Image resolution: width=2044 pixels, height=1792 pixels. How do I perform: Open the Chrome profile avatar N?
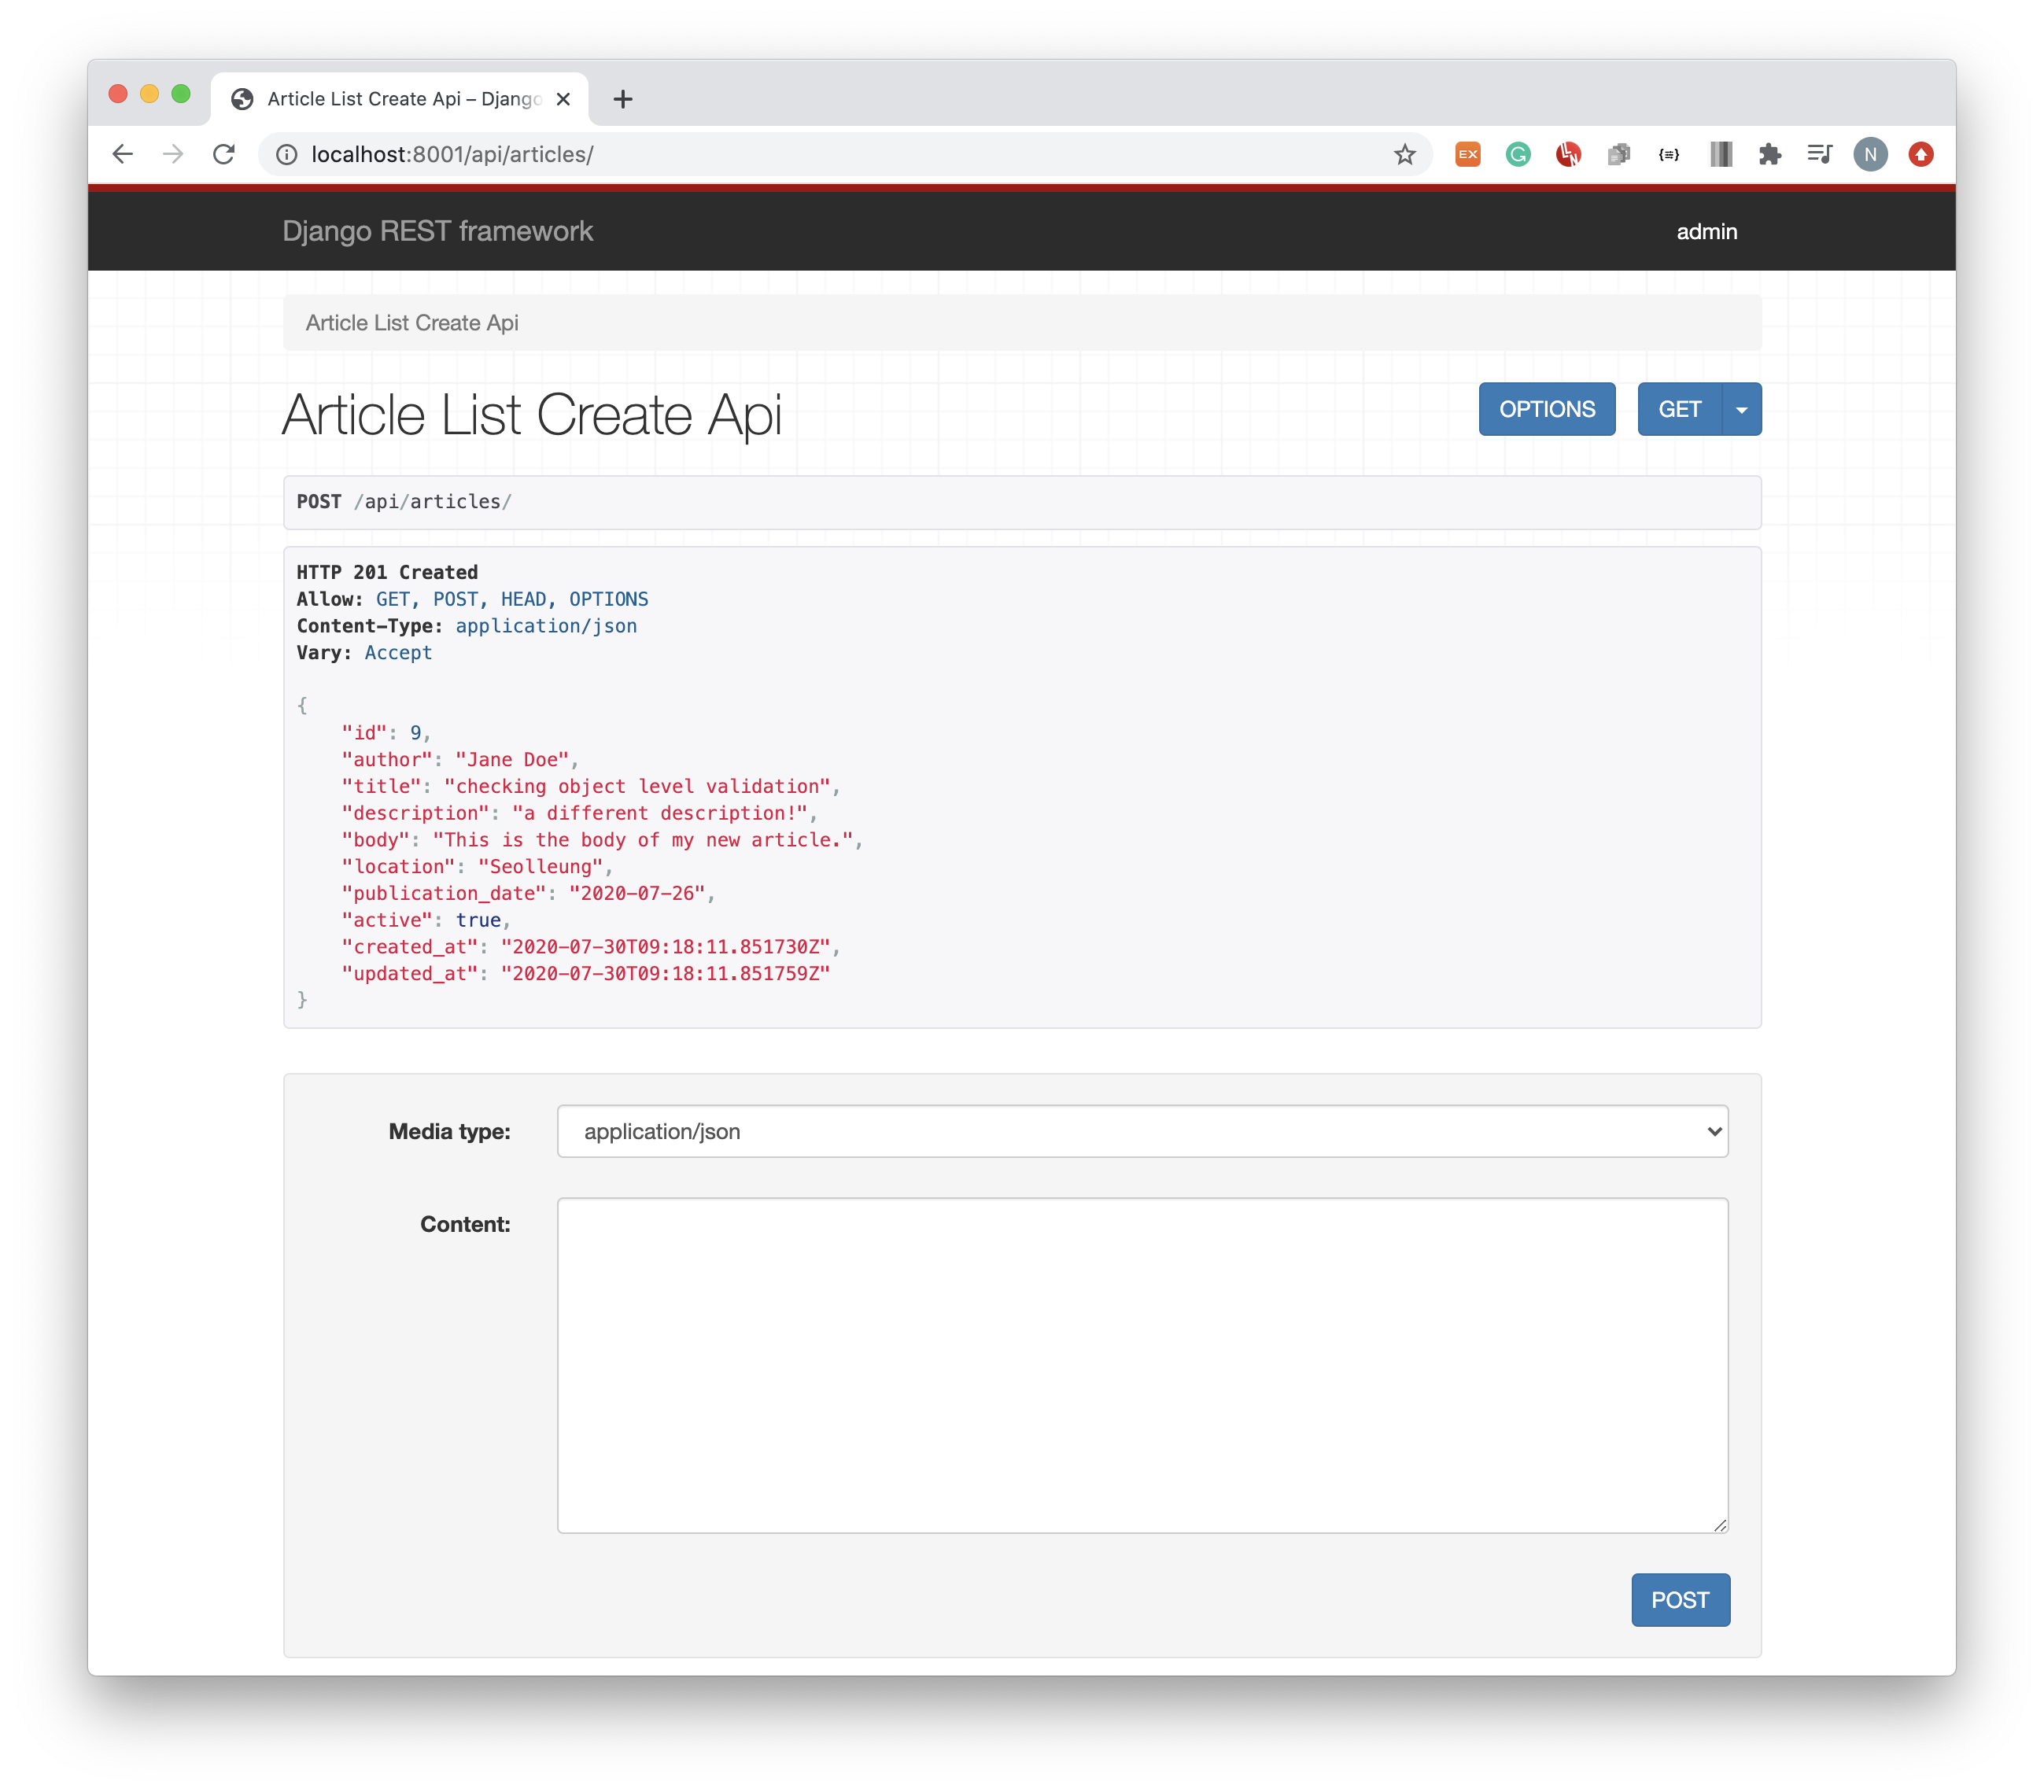click(x=1871, y=154)
